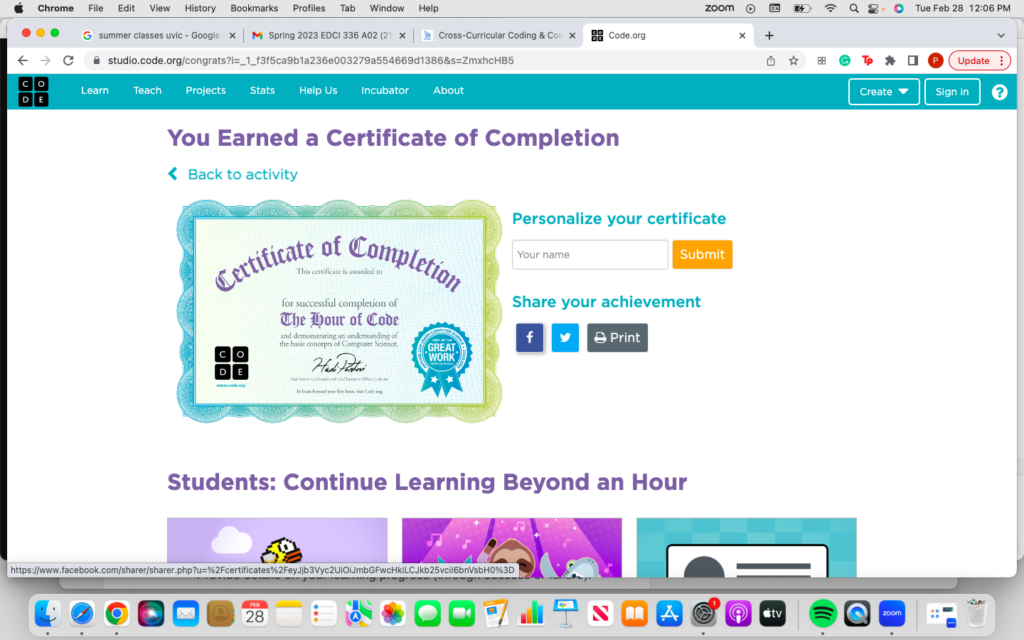This screenshot has height=640, width=1024.
Task: Open the Chrome profile avatar P
Action: pos(935,60)
